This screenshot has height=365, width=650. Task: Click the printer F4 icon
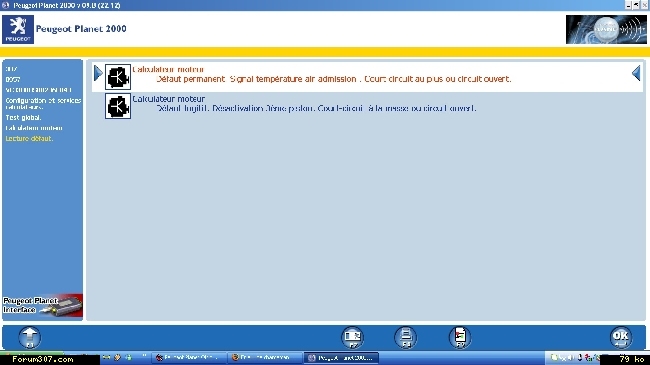tap(406, 337)
